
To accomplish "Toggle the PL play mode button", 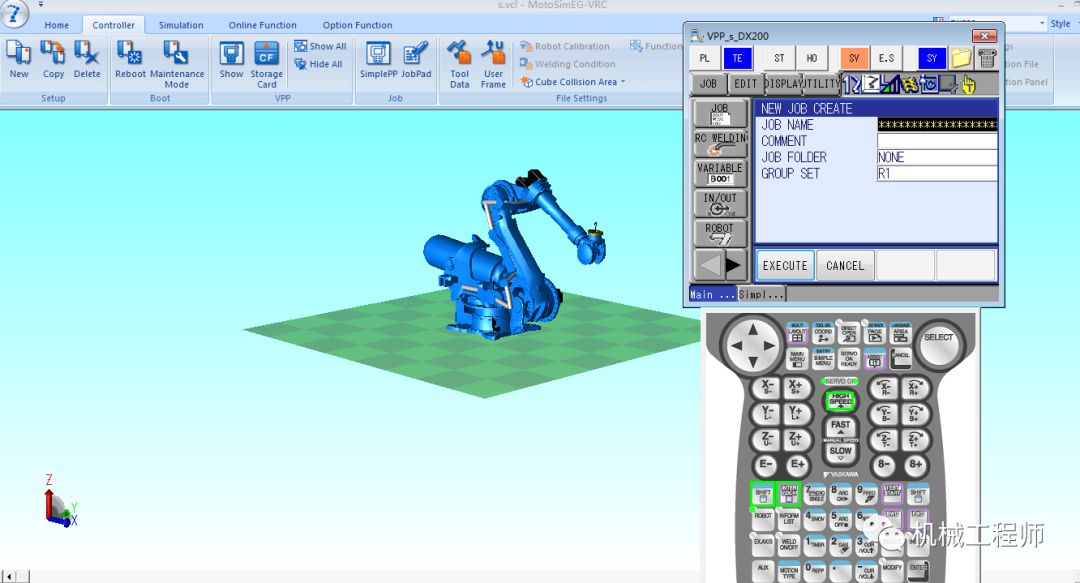I will [x=704, y=59].
